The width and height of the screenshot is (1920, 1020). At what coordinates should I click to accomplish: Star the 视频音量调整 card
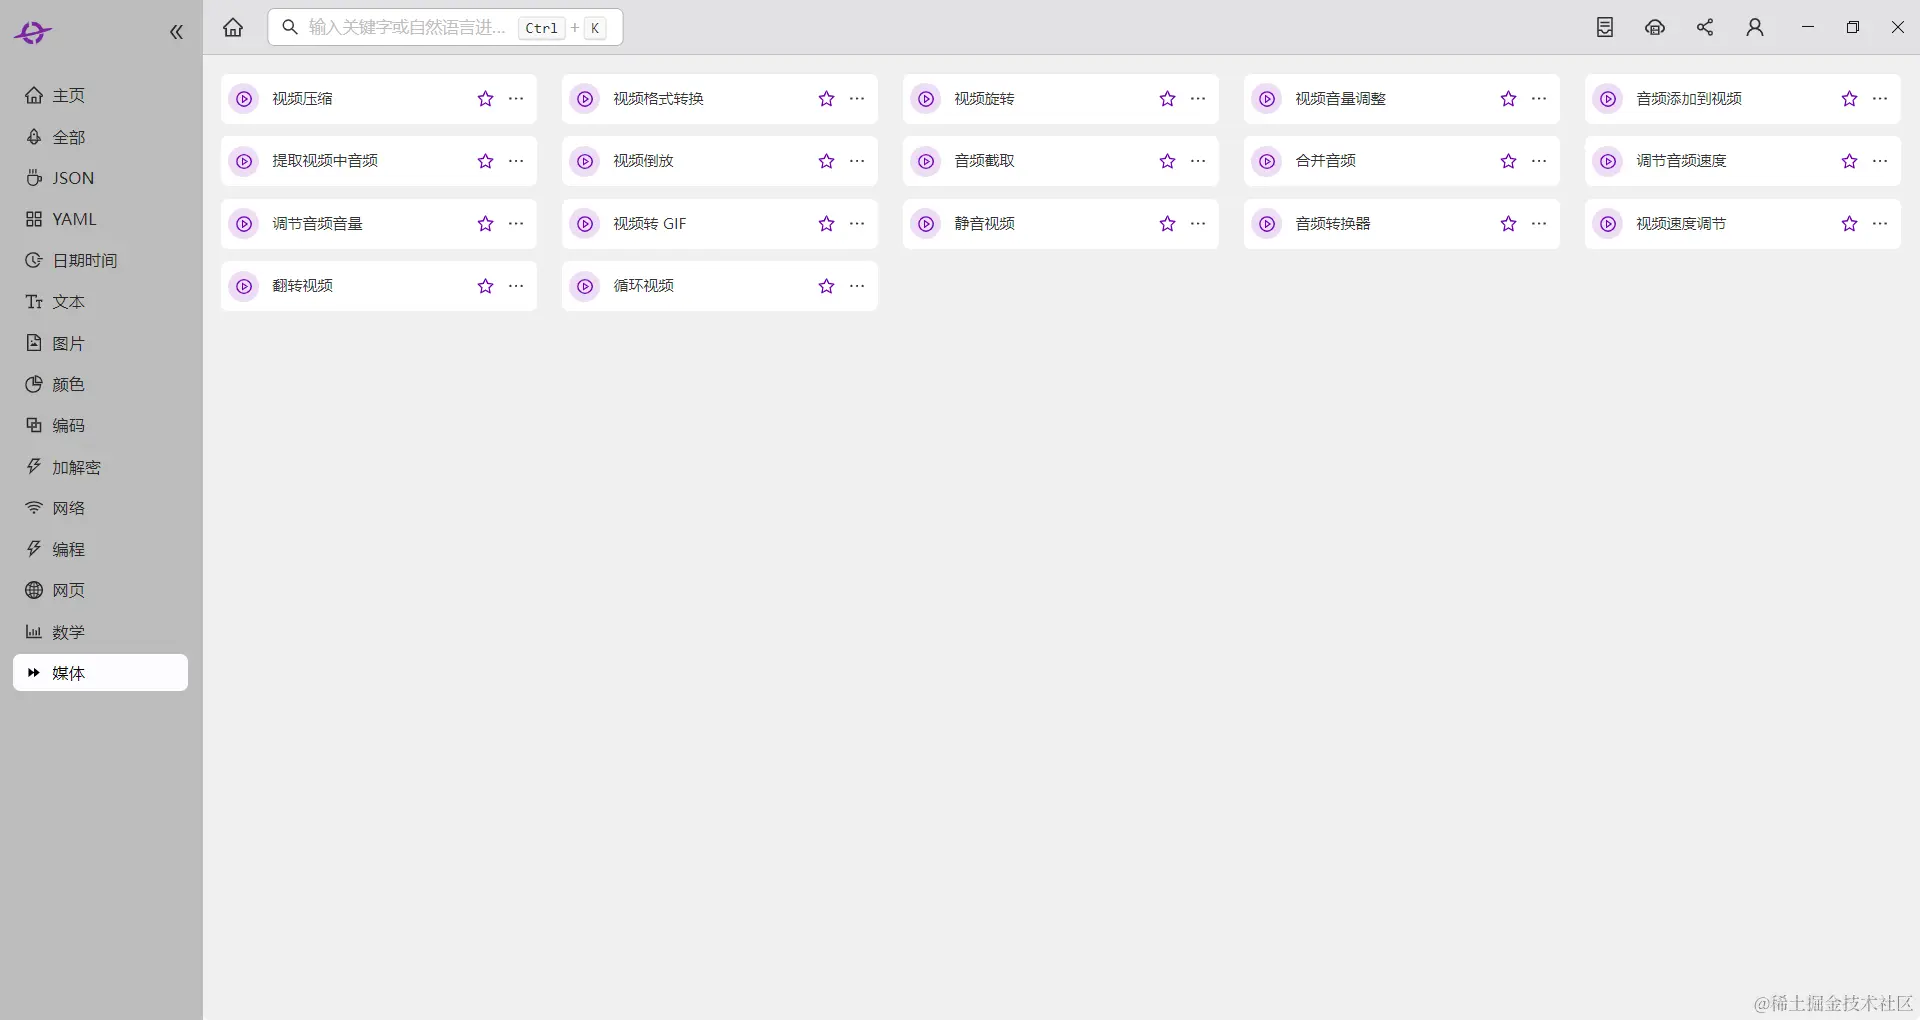(x=1508, y=99)
